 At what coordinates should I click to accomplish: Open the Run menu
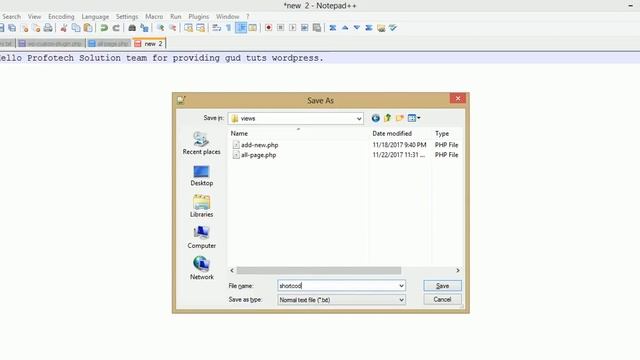176,17
